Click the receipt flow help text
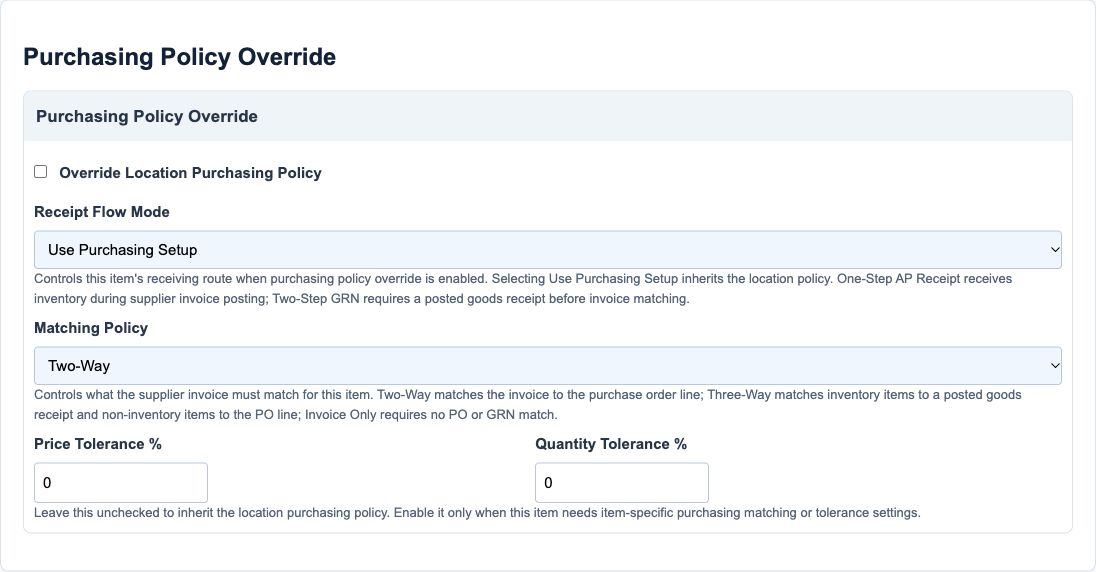1096x572 pixels. 523,289
